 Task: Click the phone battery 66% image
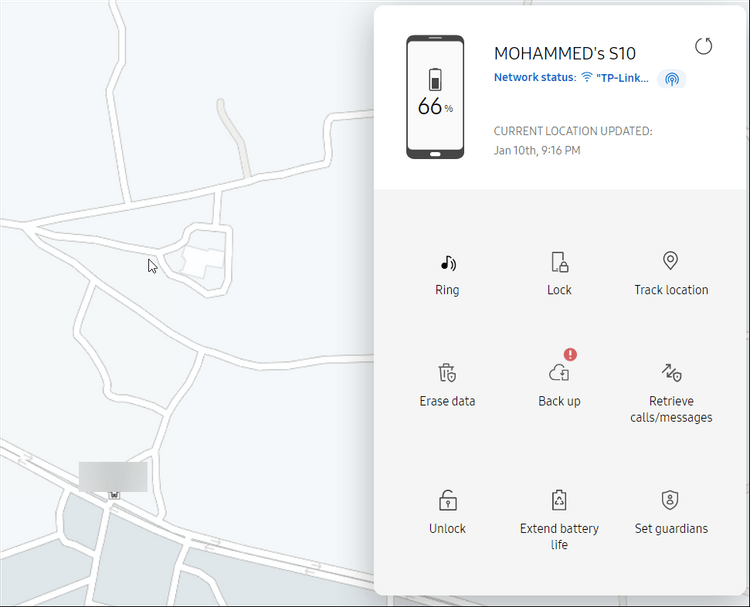click(435, 97)
